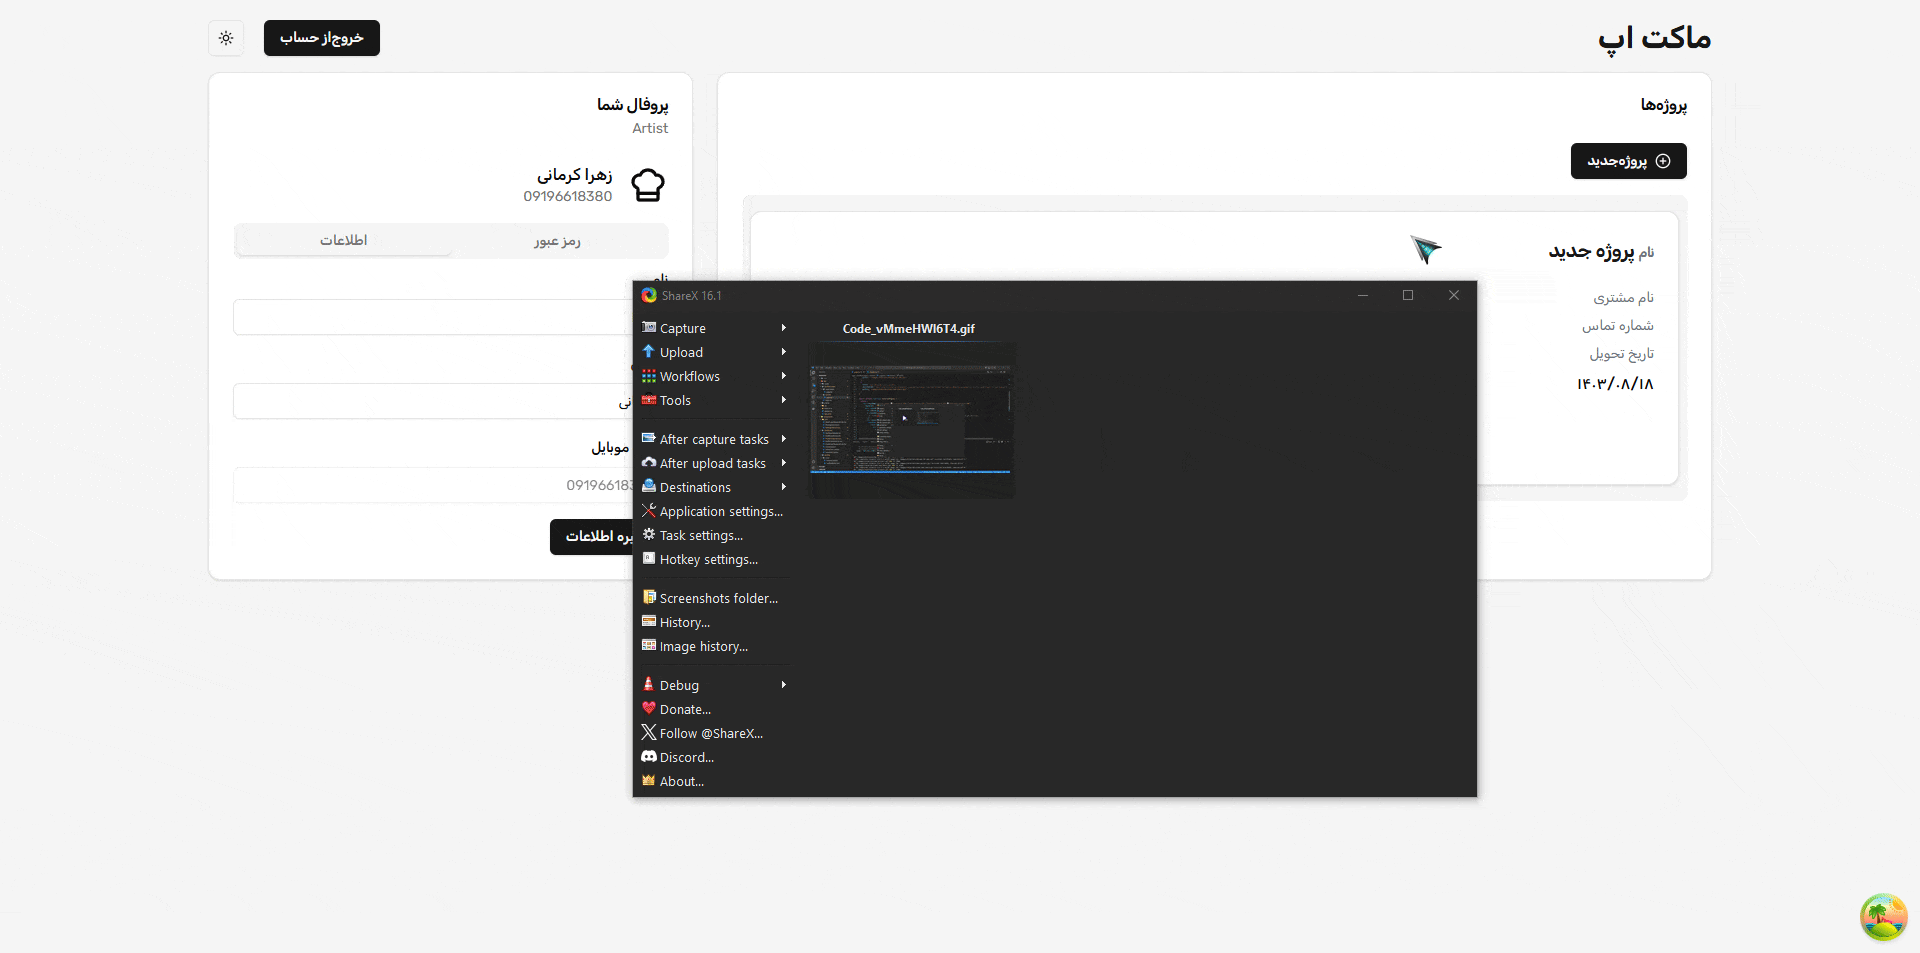Viewport: 1920px width, 953px height.
Task: Click the پروژه جدید new project button
Action: click(1628, 161)
